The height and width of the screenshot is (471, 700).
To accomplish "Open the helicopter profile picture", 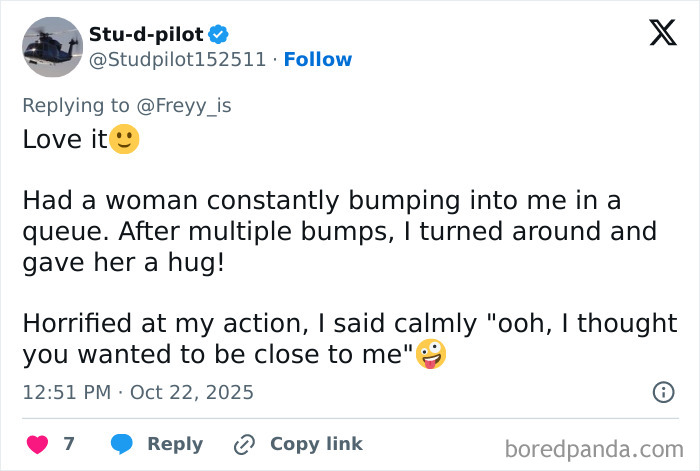I will coord(51,47).
